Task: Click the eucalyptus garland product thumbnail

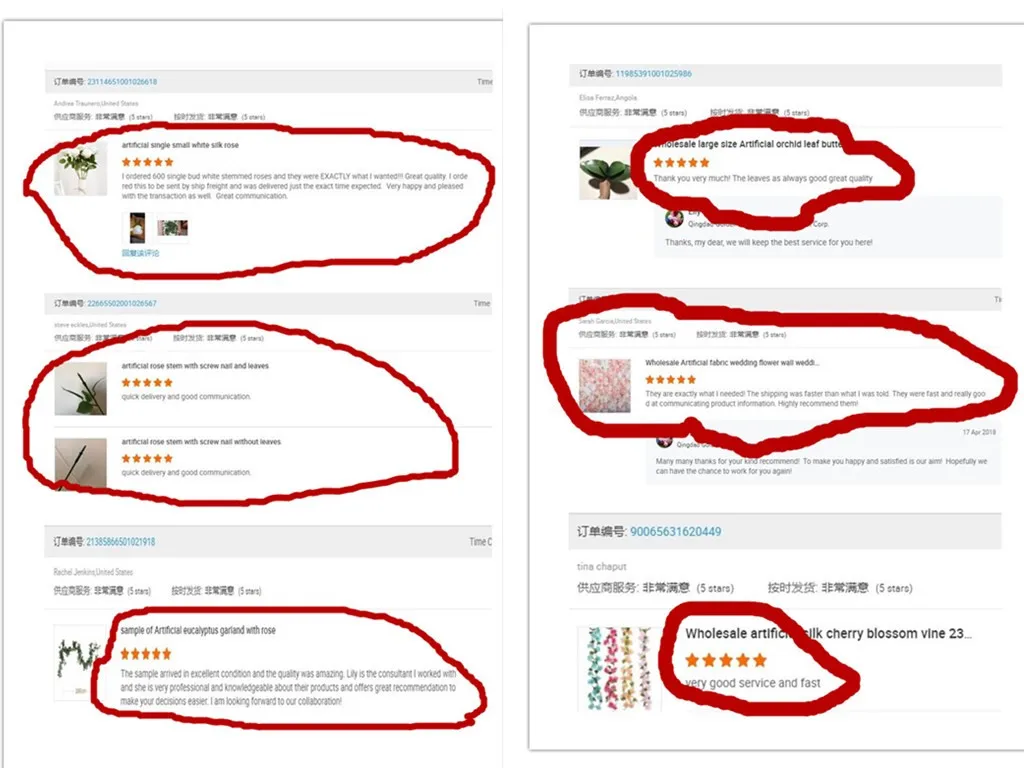Action: [x=78, y=662]
